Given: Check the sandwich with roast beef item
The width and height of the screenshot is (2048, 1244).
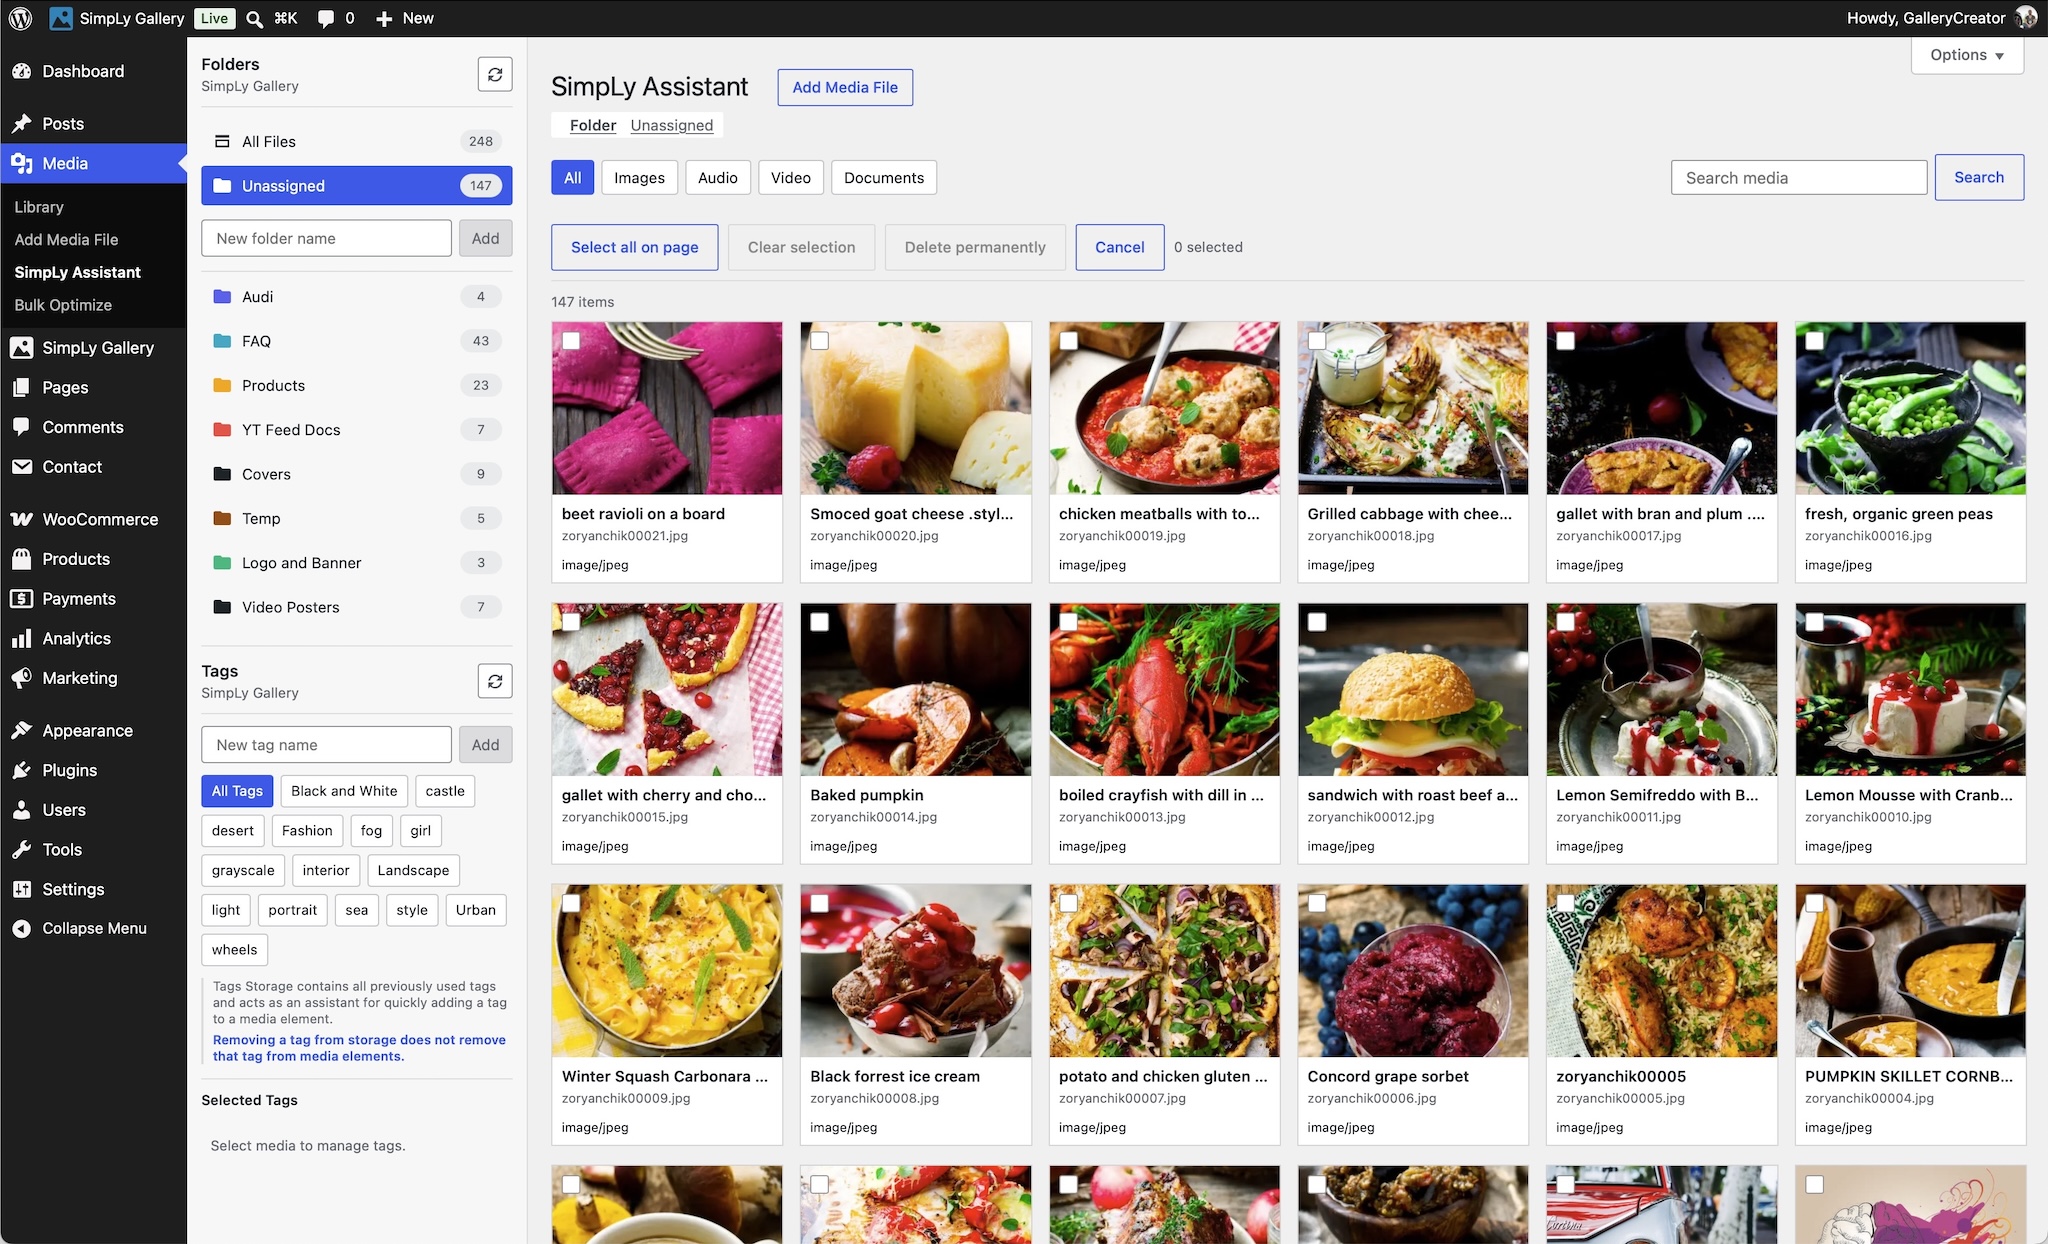Looking at the screenshot, I should [1318, 622].
